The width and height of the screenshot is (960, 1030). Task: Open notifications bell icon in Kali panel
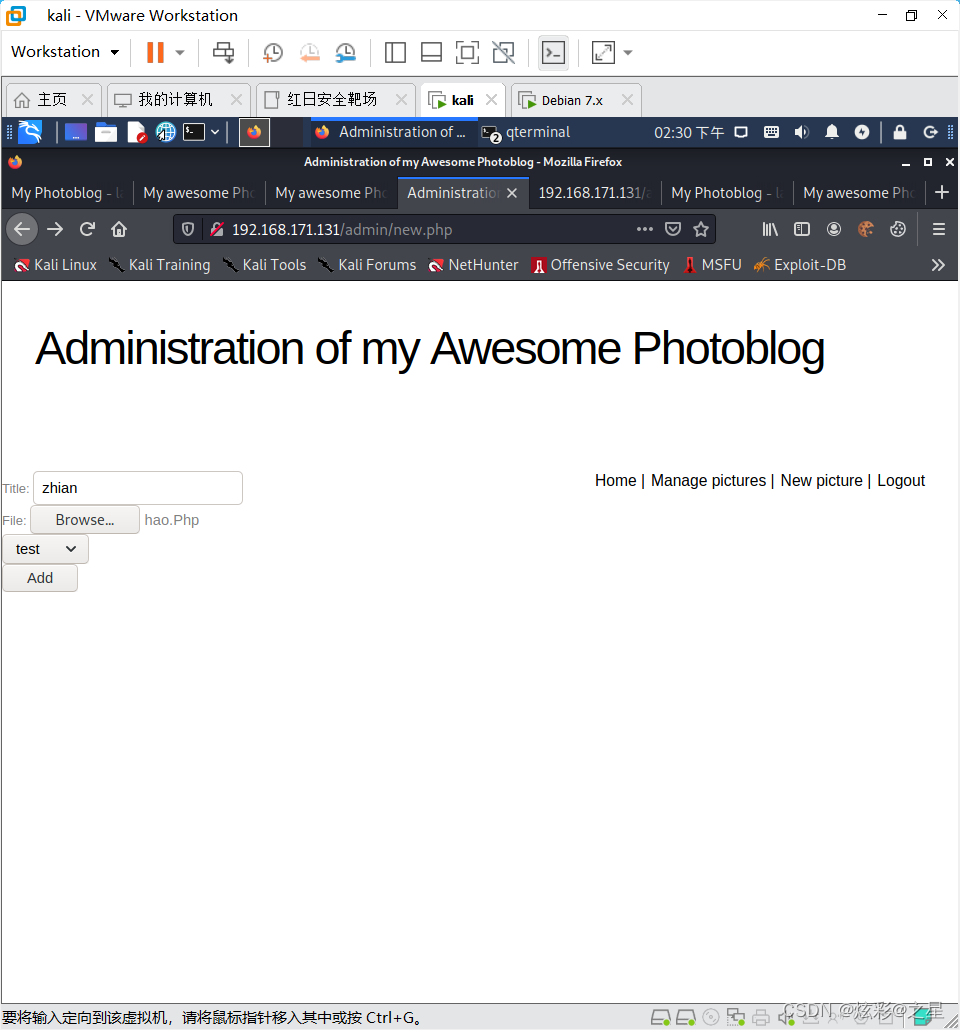[832, 132]
